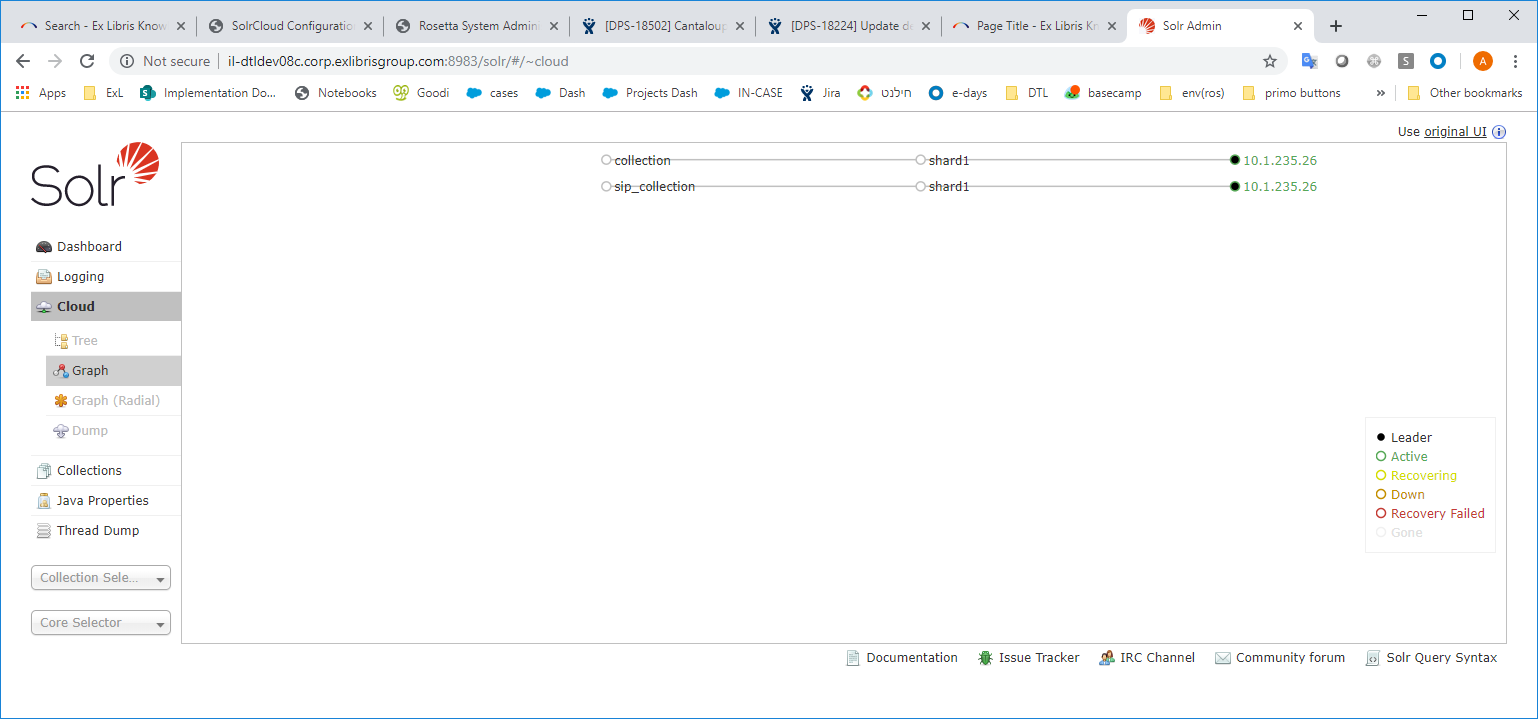This screenshot has height=719, width=1538.
Task: Click the Solr logo
Action: (95, 175)
